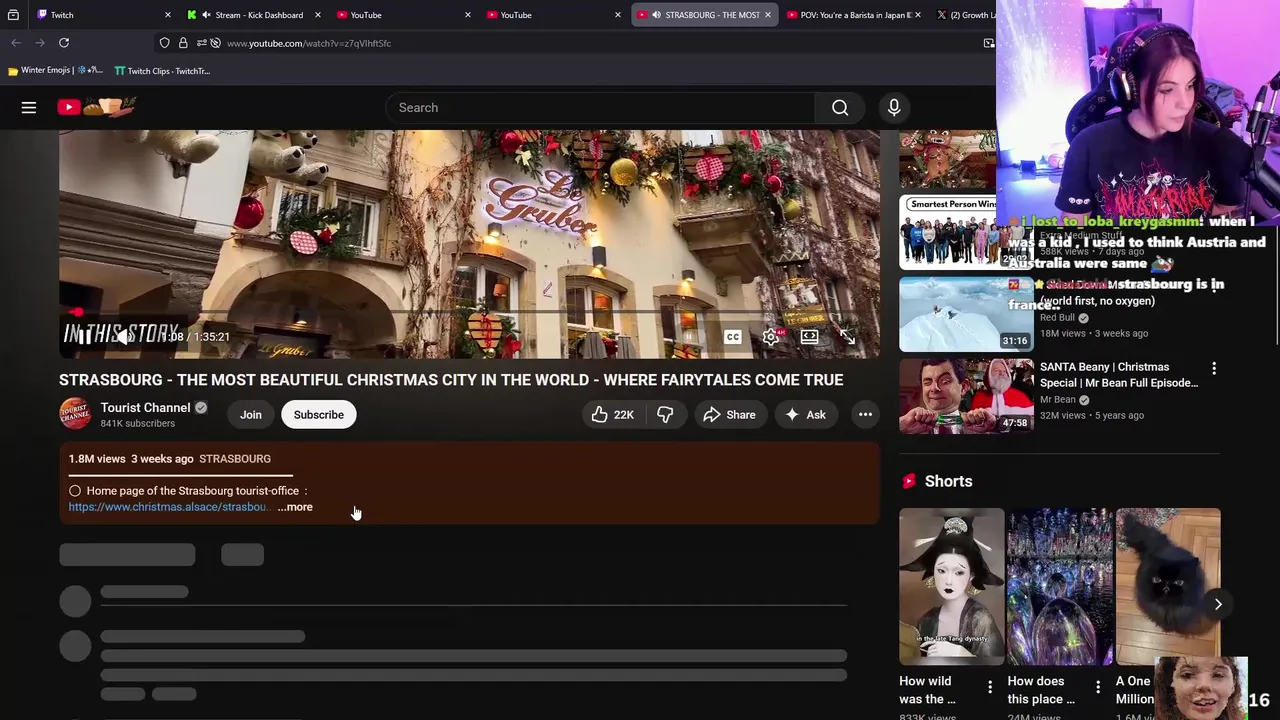The height and width of the screenshot is (720, 1280).
Task: Open the Mr Bean video thumbnail
Action: [966, 396]
